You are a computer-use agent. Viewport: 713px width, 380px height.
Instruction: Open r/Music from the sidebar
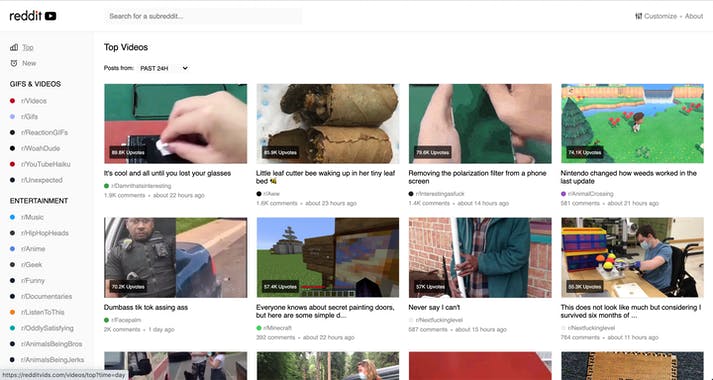click(x=32, y=217)
